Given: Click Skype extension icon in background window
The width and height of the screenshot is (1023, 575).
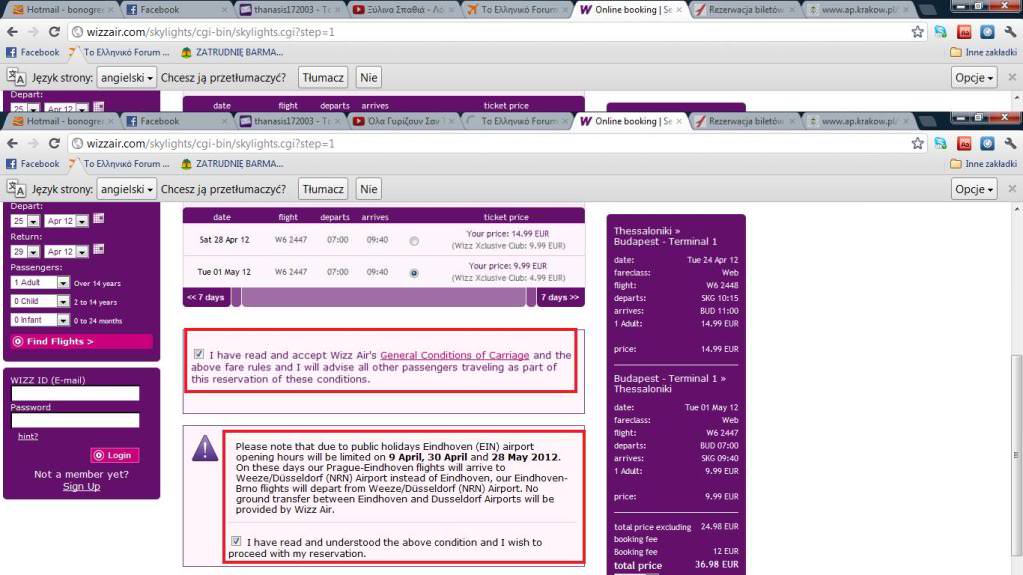Looking at the screenshot, I should [x=940, y=31].
